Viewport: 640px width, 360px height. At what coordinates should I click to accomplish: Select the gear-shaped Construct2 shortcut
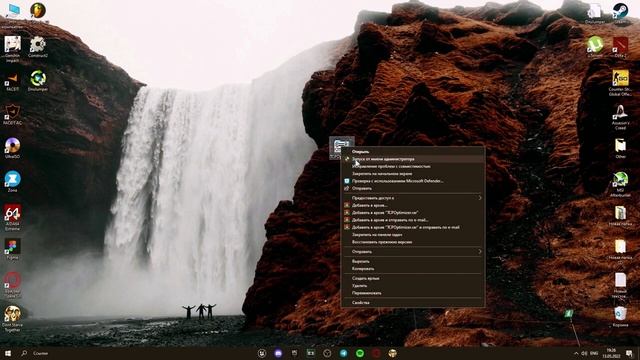[x=38, y=47]
